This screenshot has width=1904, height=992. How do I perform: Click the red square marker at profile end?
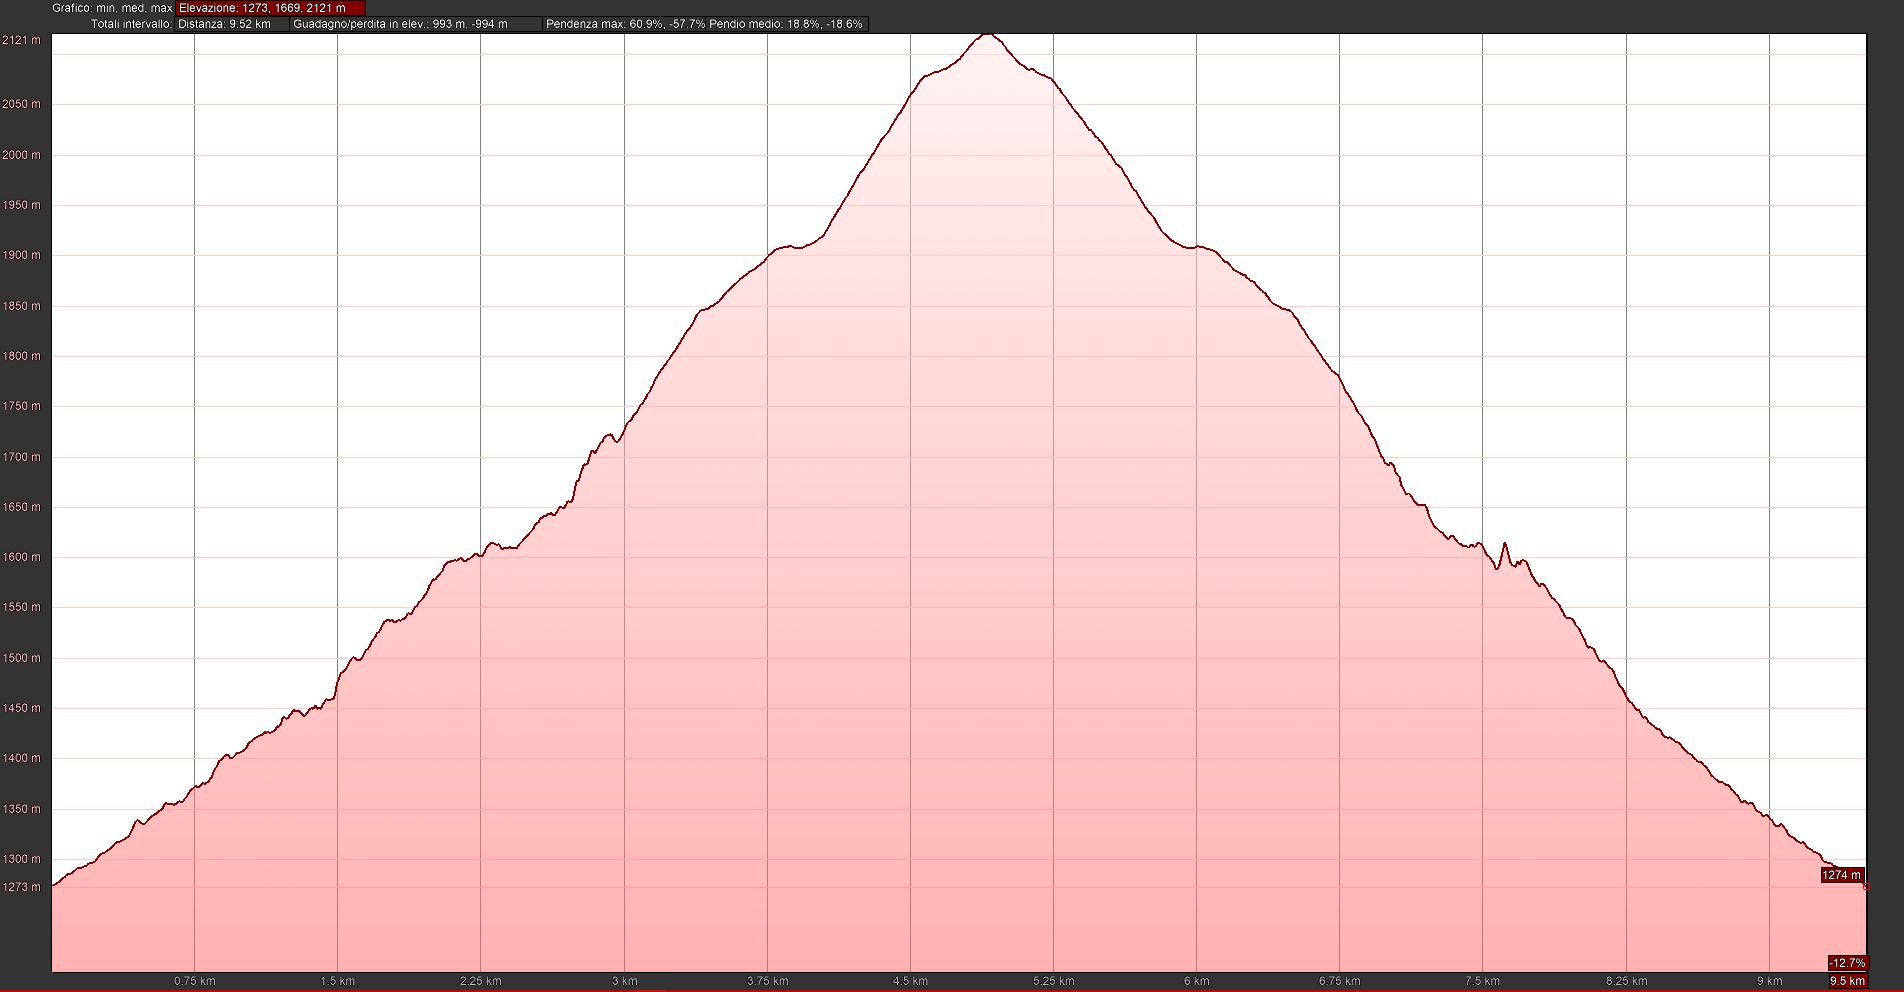[x=1866, y=887]
